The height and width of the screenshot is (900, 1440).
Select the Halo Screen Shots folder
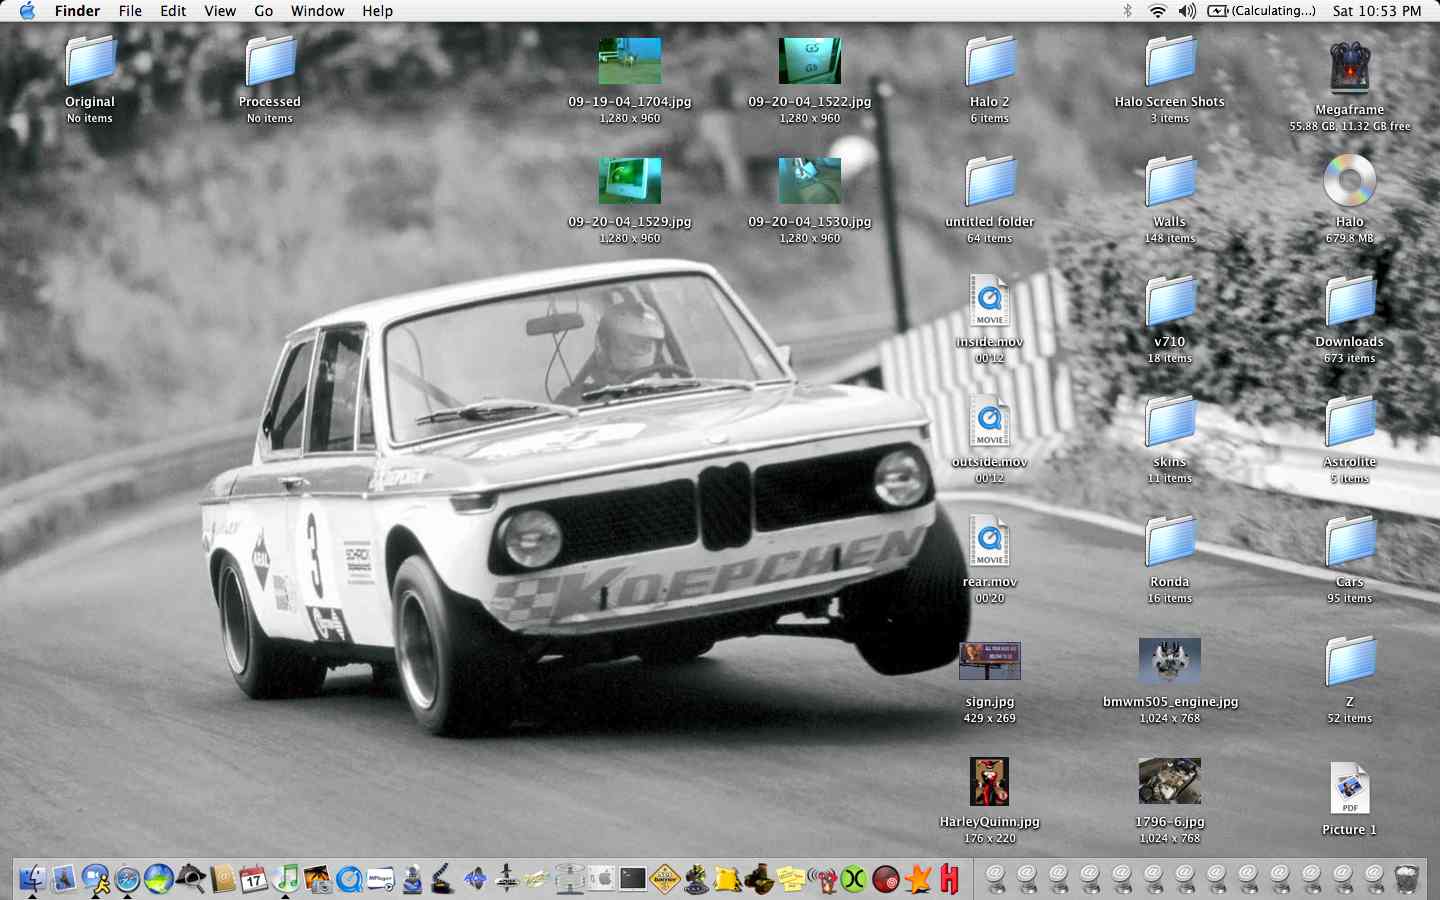[1169, 62]
